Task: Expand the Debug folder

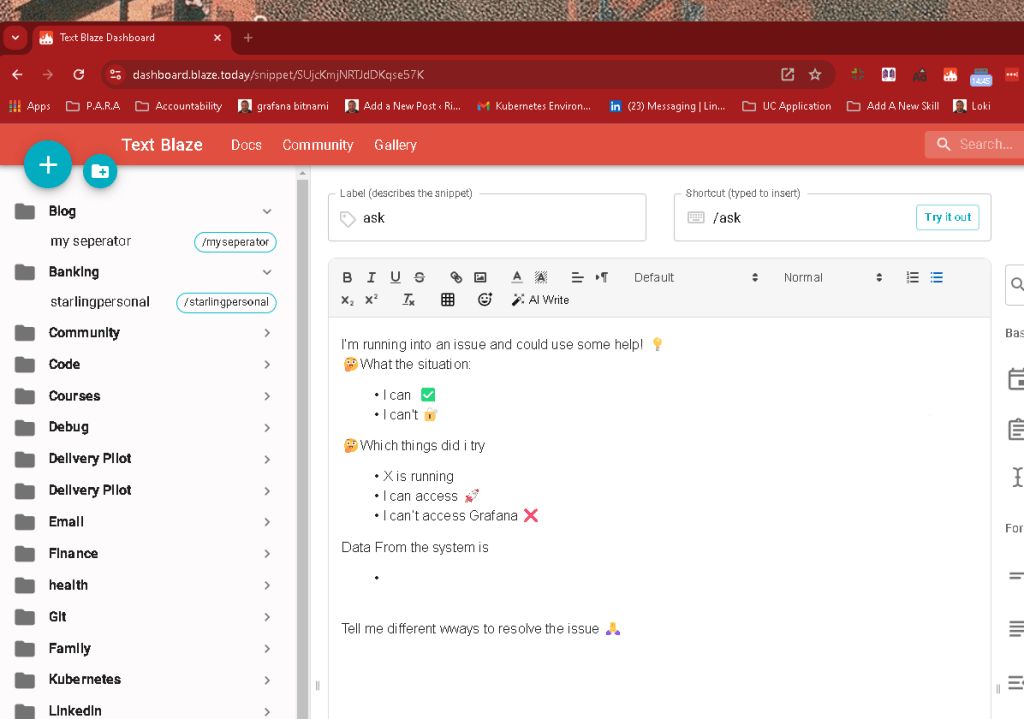Action: coord(266,428)
